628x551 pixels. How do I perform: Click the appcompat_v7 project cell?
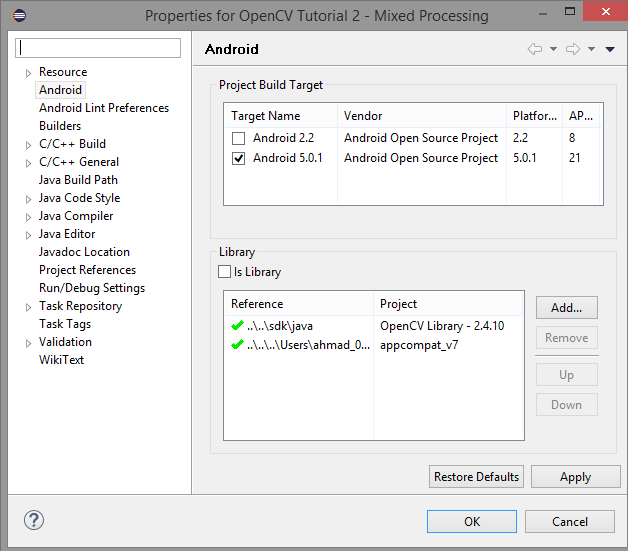pos(419,345)
